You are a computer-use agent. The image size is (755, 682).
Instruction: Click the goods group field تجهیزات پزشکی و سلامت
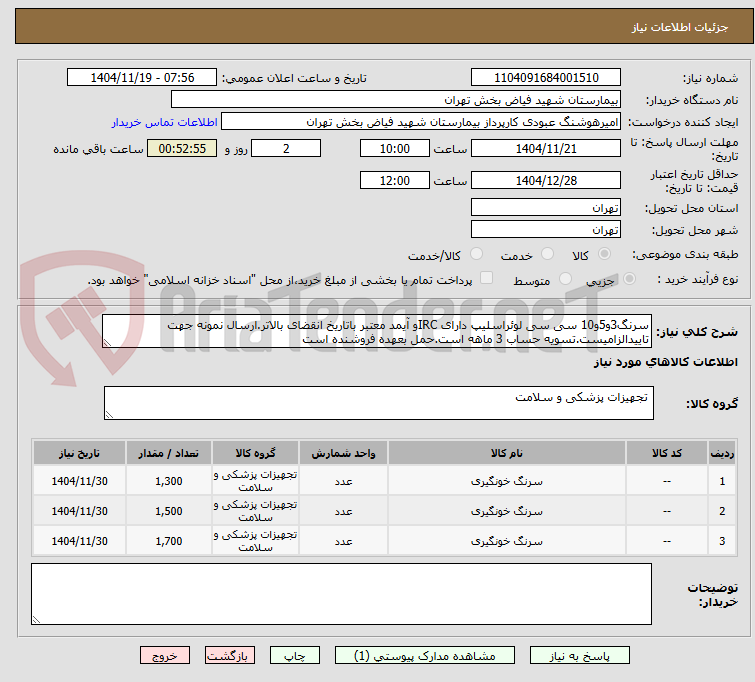pos(379,403)
